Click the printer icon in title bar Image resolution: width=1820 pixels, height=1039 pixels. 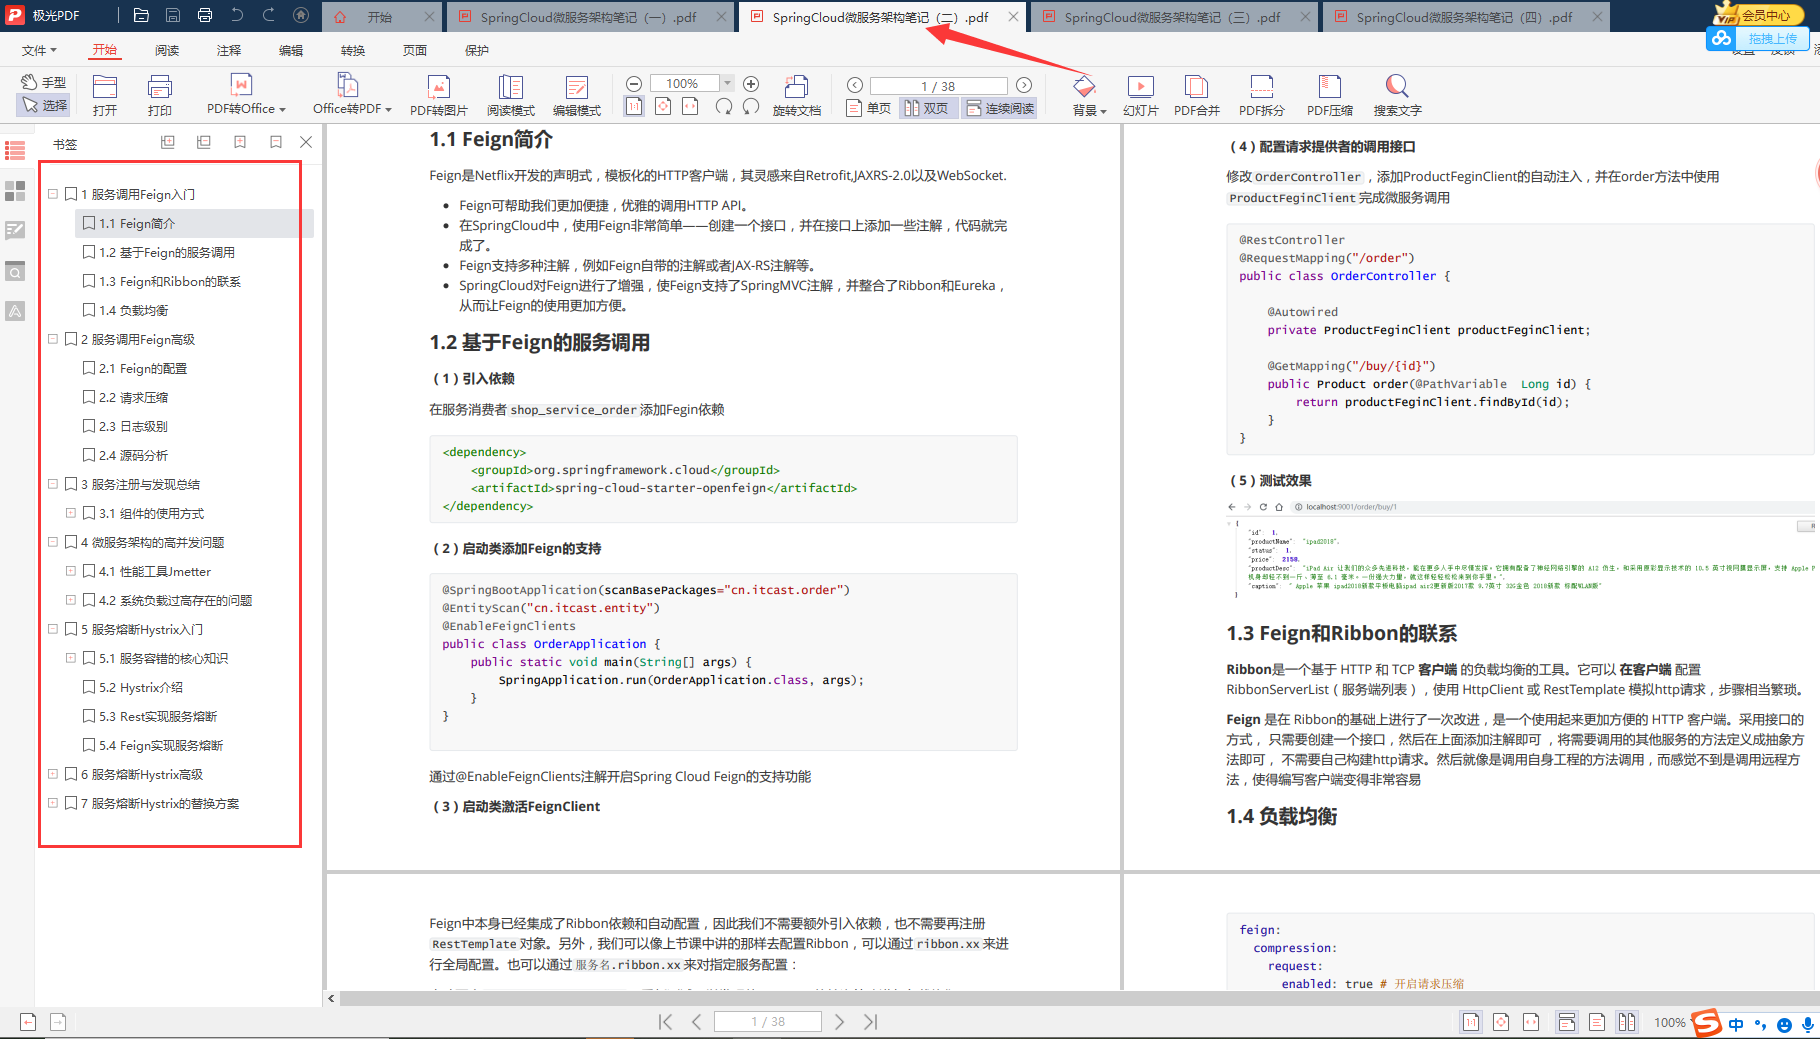tap(205, 16)
